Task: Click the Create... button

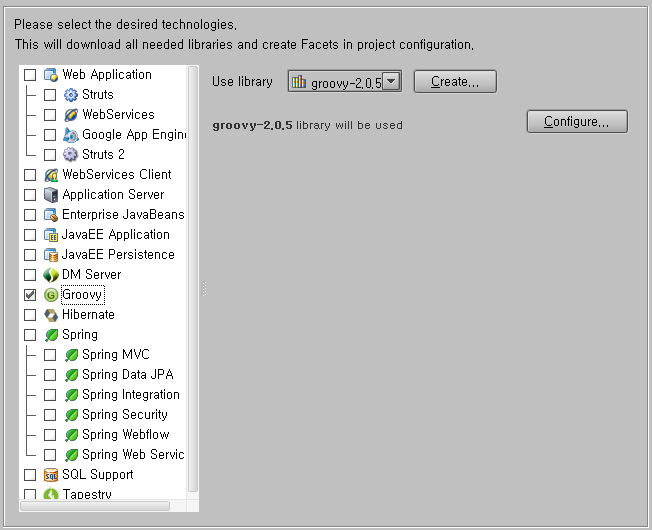Action: 455,81
